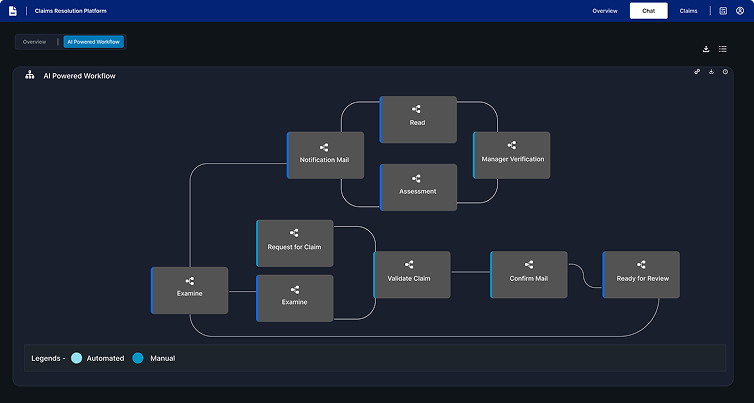Click the Automated legend color dot

point(77,357)
